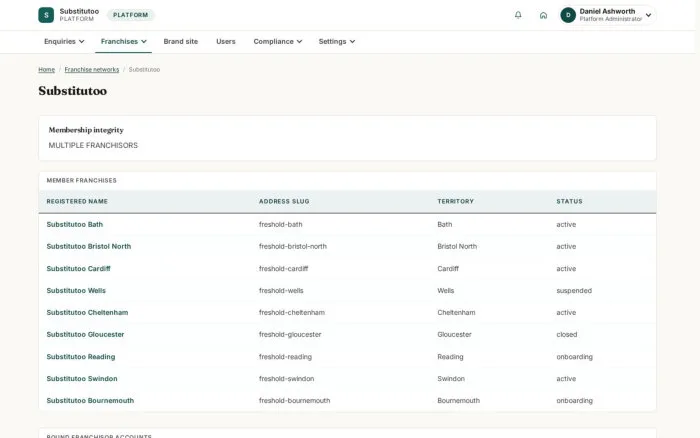The image size is (700, 438).
Task: Select the Substitutoo Bournemouth franchise link
Action: [x=90, y=400]
